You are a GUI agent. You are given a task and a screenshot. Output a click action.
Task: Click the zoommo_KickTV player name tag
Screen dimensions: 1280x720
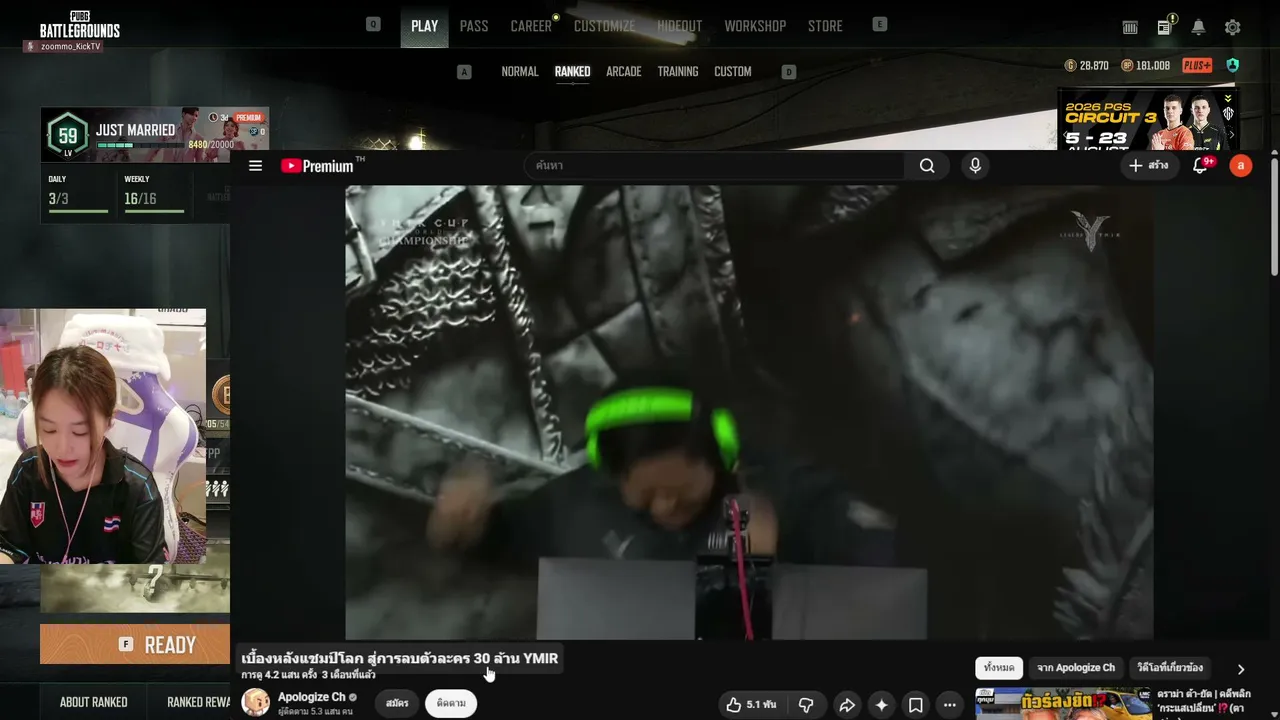[x=63, y=47]
